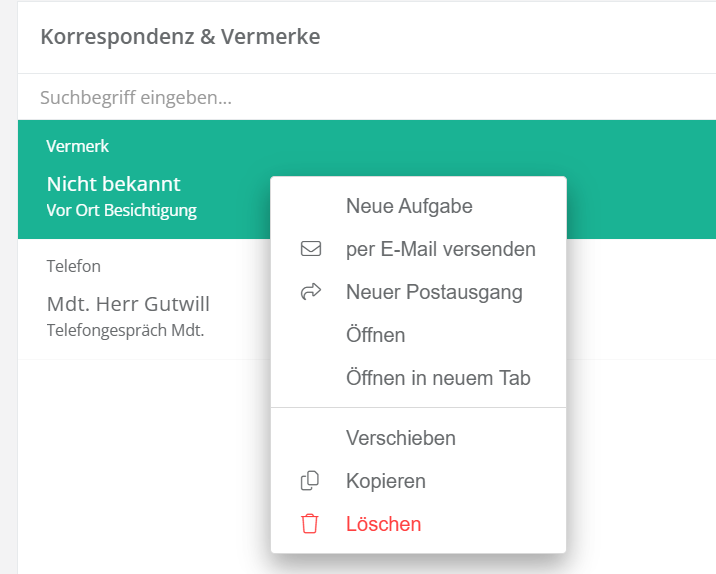Click the copy icon beside Kopieren
This screenshot has width=716, height=574.
[x=310, y=481]
